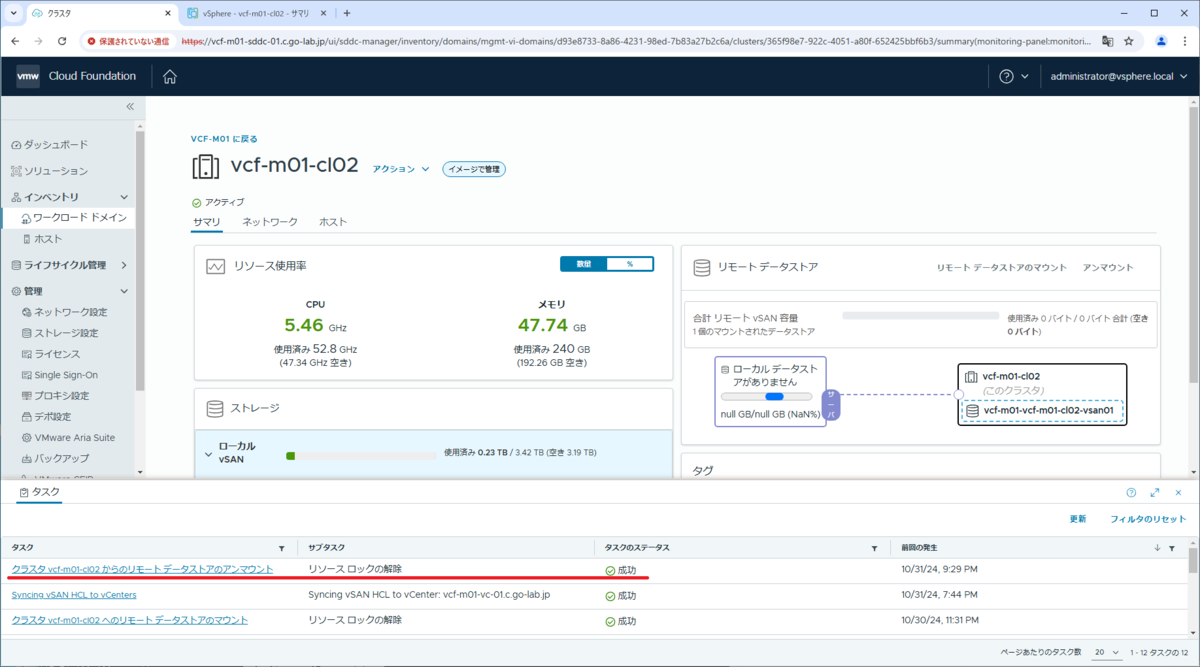Image resolution: width=1200 pixels, height=667 pixels.
Task: Click the 保護されていない通信 security warning
Action: [128, 42]
